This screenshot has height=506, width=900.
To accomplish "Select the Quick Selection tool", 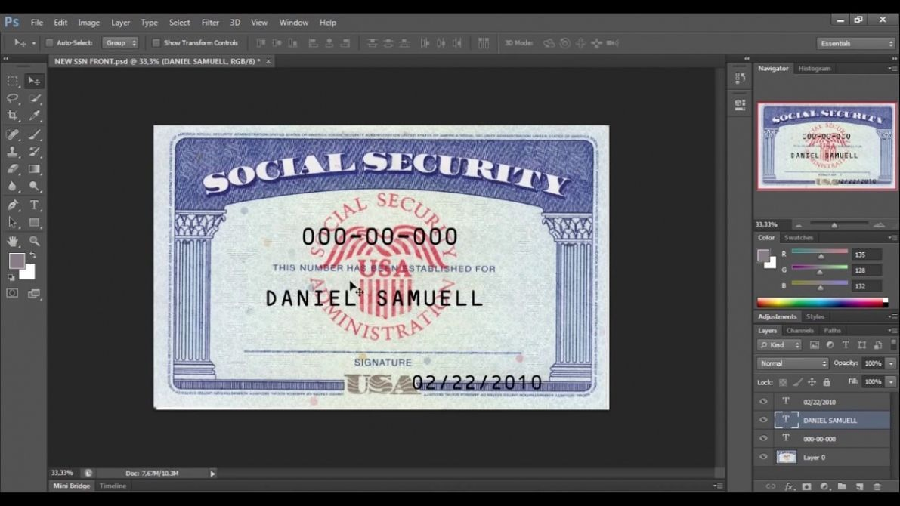I will coord(34,99).
